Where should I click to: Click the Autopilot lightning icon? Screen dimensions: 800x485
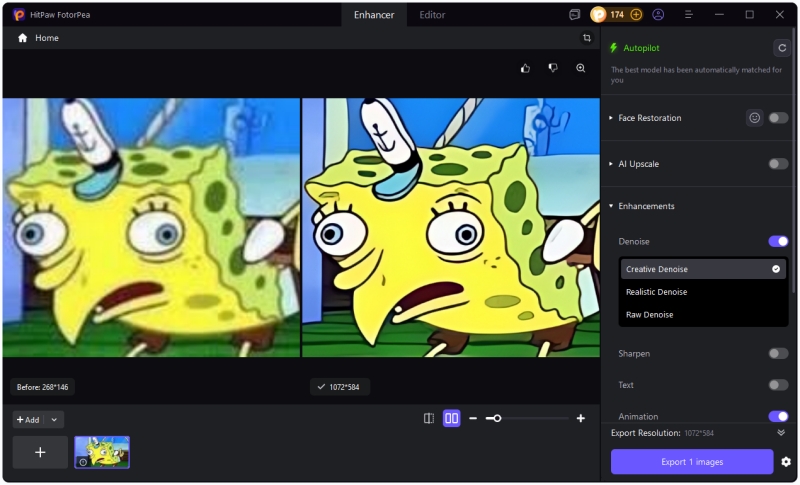coord(614,48)
